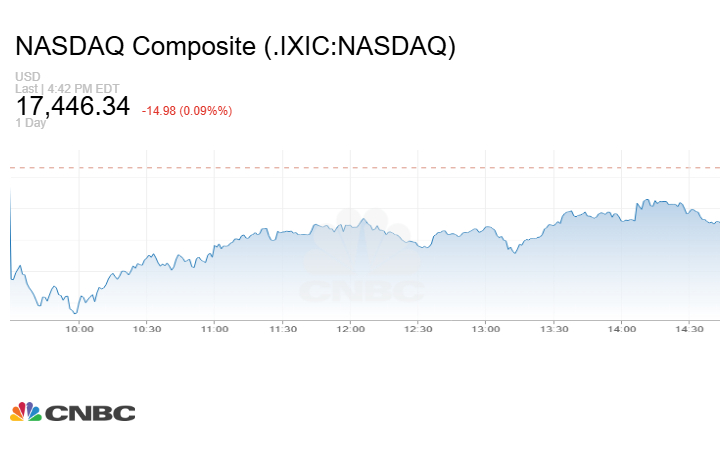The height and width of the screenshot is (450, 720).
Task: Click the 14:30 time axis label
Action: [689, 329]
